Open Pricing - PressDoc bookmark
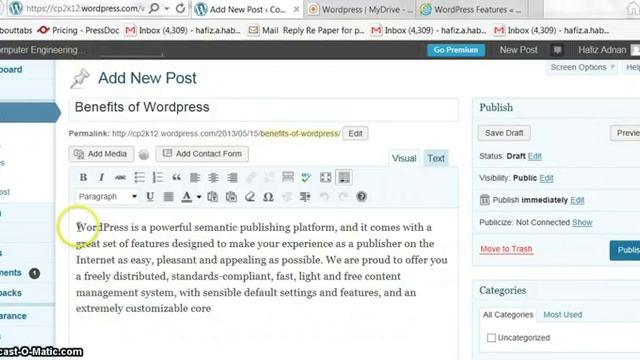640x360 pixels. 78,30
